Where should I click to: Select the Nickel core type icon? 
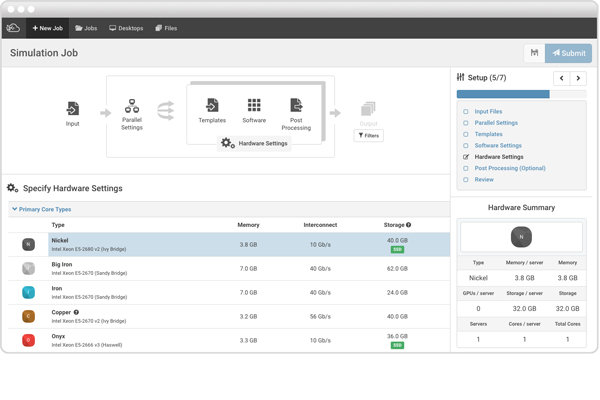pyautogui.click(x=28, y=244)
